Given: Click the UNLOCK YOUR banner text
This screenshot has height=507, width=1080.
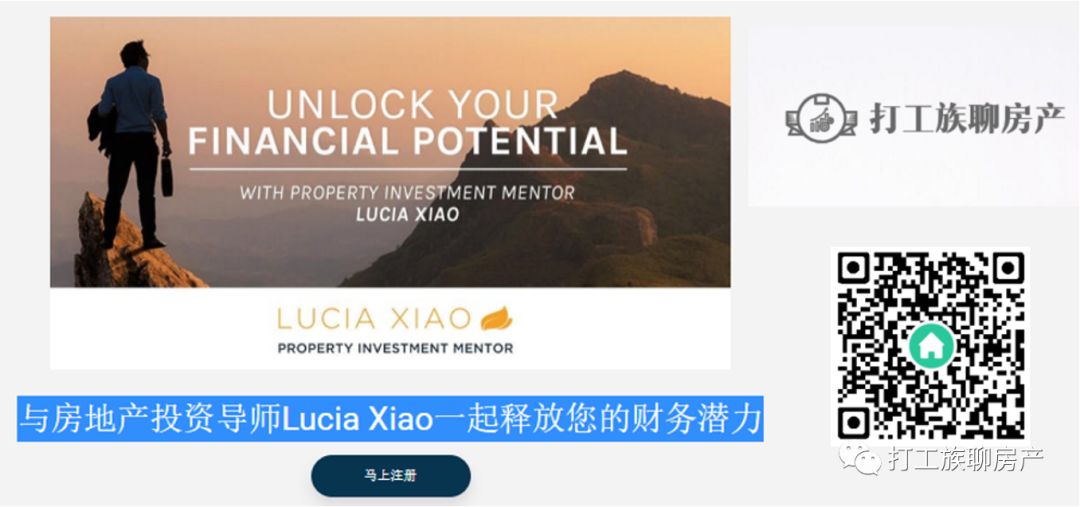Looking at the screenshot, I should [413, 105].
